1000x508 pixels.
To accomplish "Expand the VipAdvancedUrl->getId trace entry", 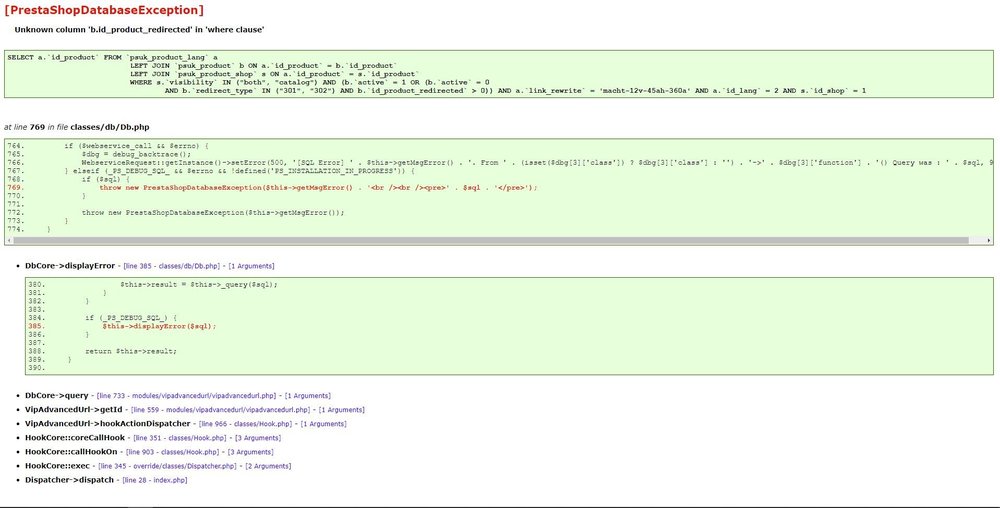I will pos(73,410).
